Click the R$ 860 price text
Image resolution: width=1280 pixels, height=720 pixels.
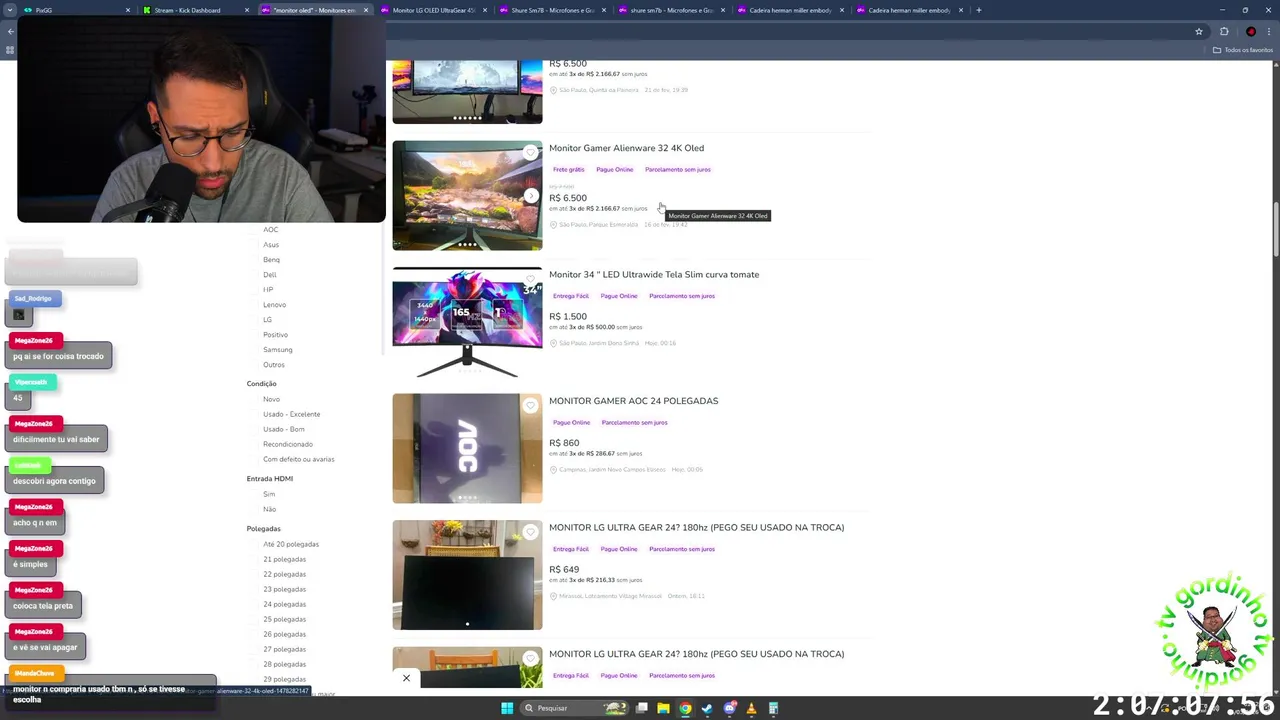point(564,443)
